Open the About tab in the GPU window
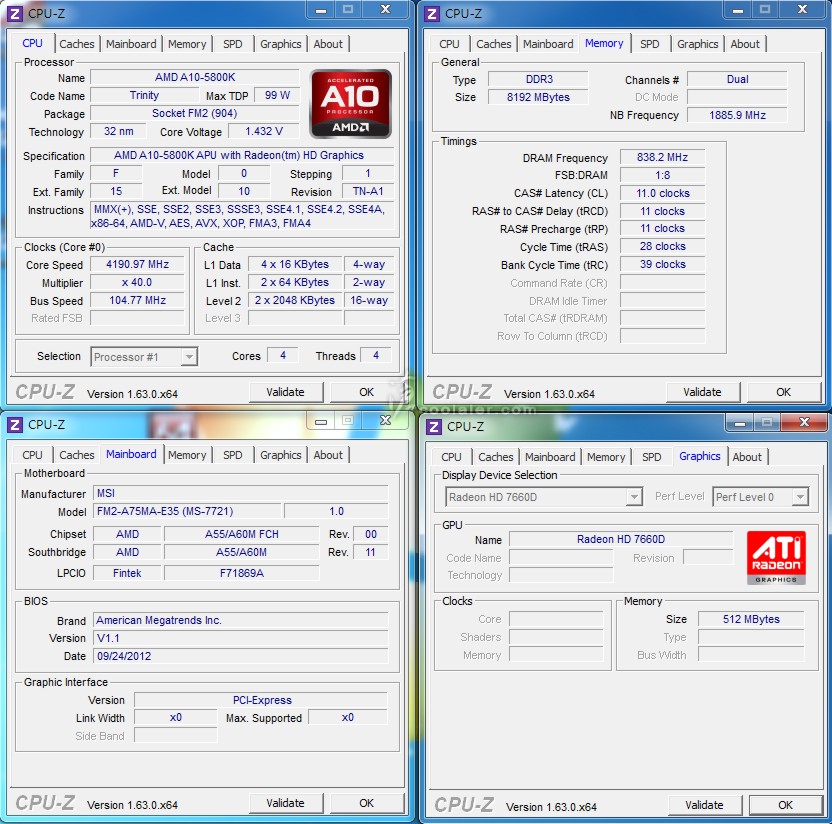The image size is (832, 824). click(x=747, y=457)
